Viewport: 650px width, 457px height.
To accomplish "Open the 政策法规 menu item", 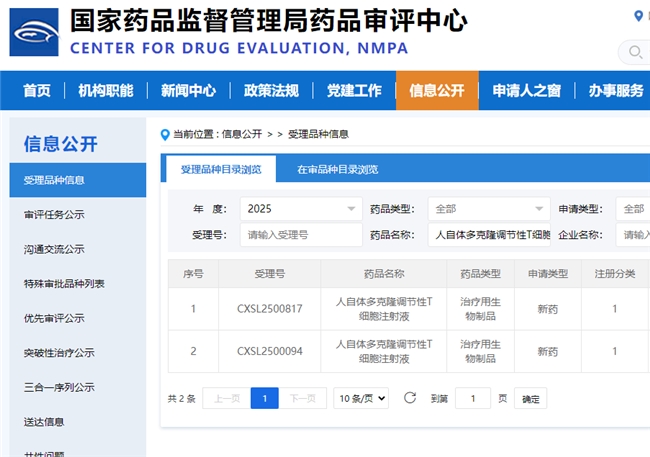I will coord(271,91).
